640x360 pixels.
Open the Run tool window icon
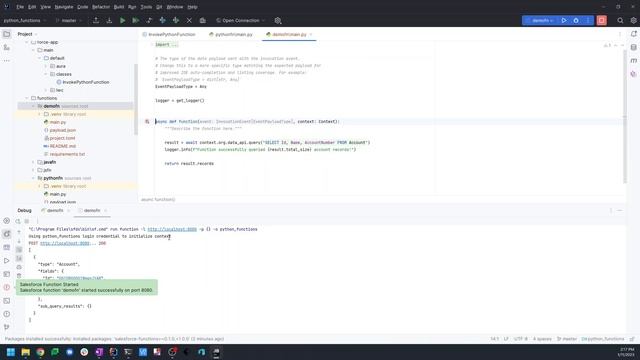tap(7, 260)
